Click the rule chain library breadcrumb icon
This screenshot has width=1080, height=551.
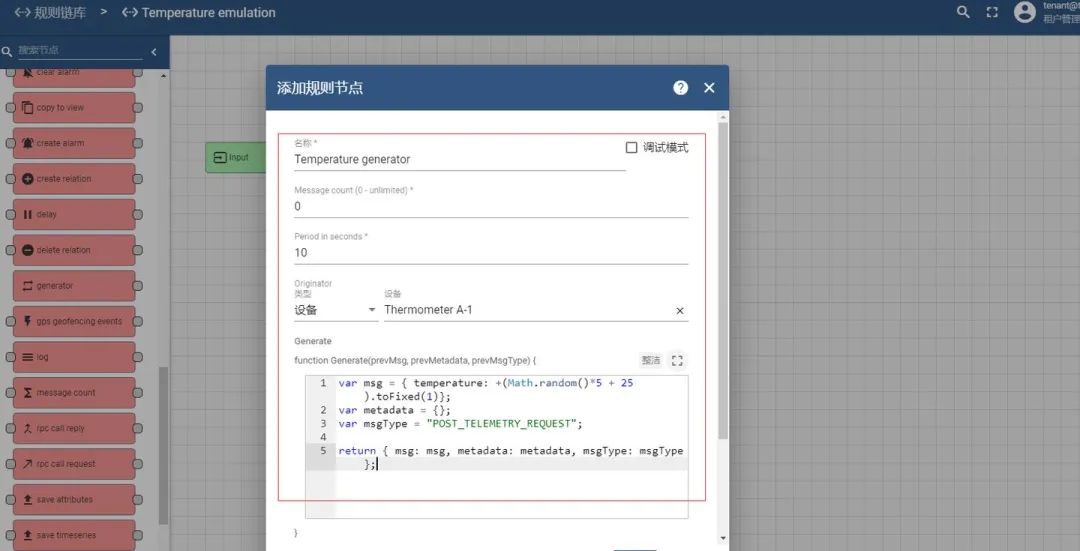coord(22,12)
